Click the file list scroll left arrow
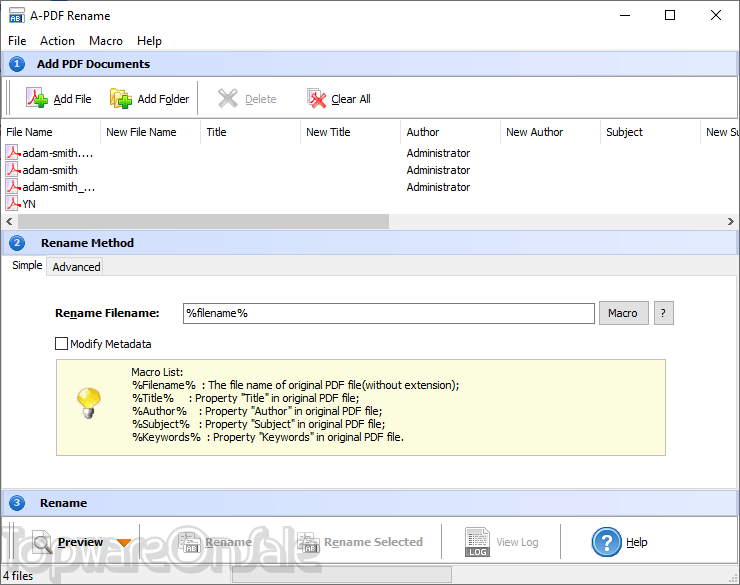The height and width of the screenshot is (585, 740). click(9, 221)
